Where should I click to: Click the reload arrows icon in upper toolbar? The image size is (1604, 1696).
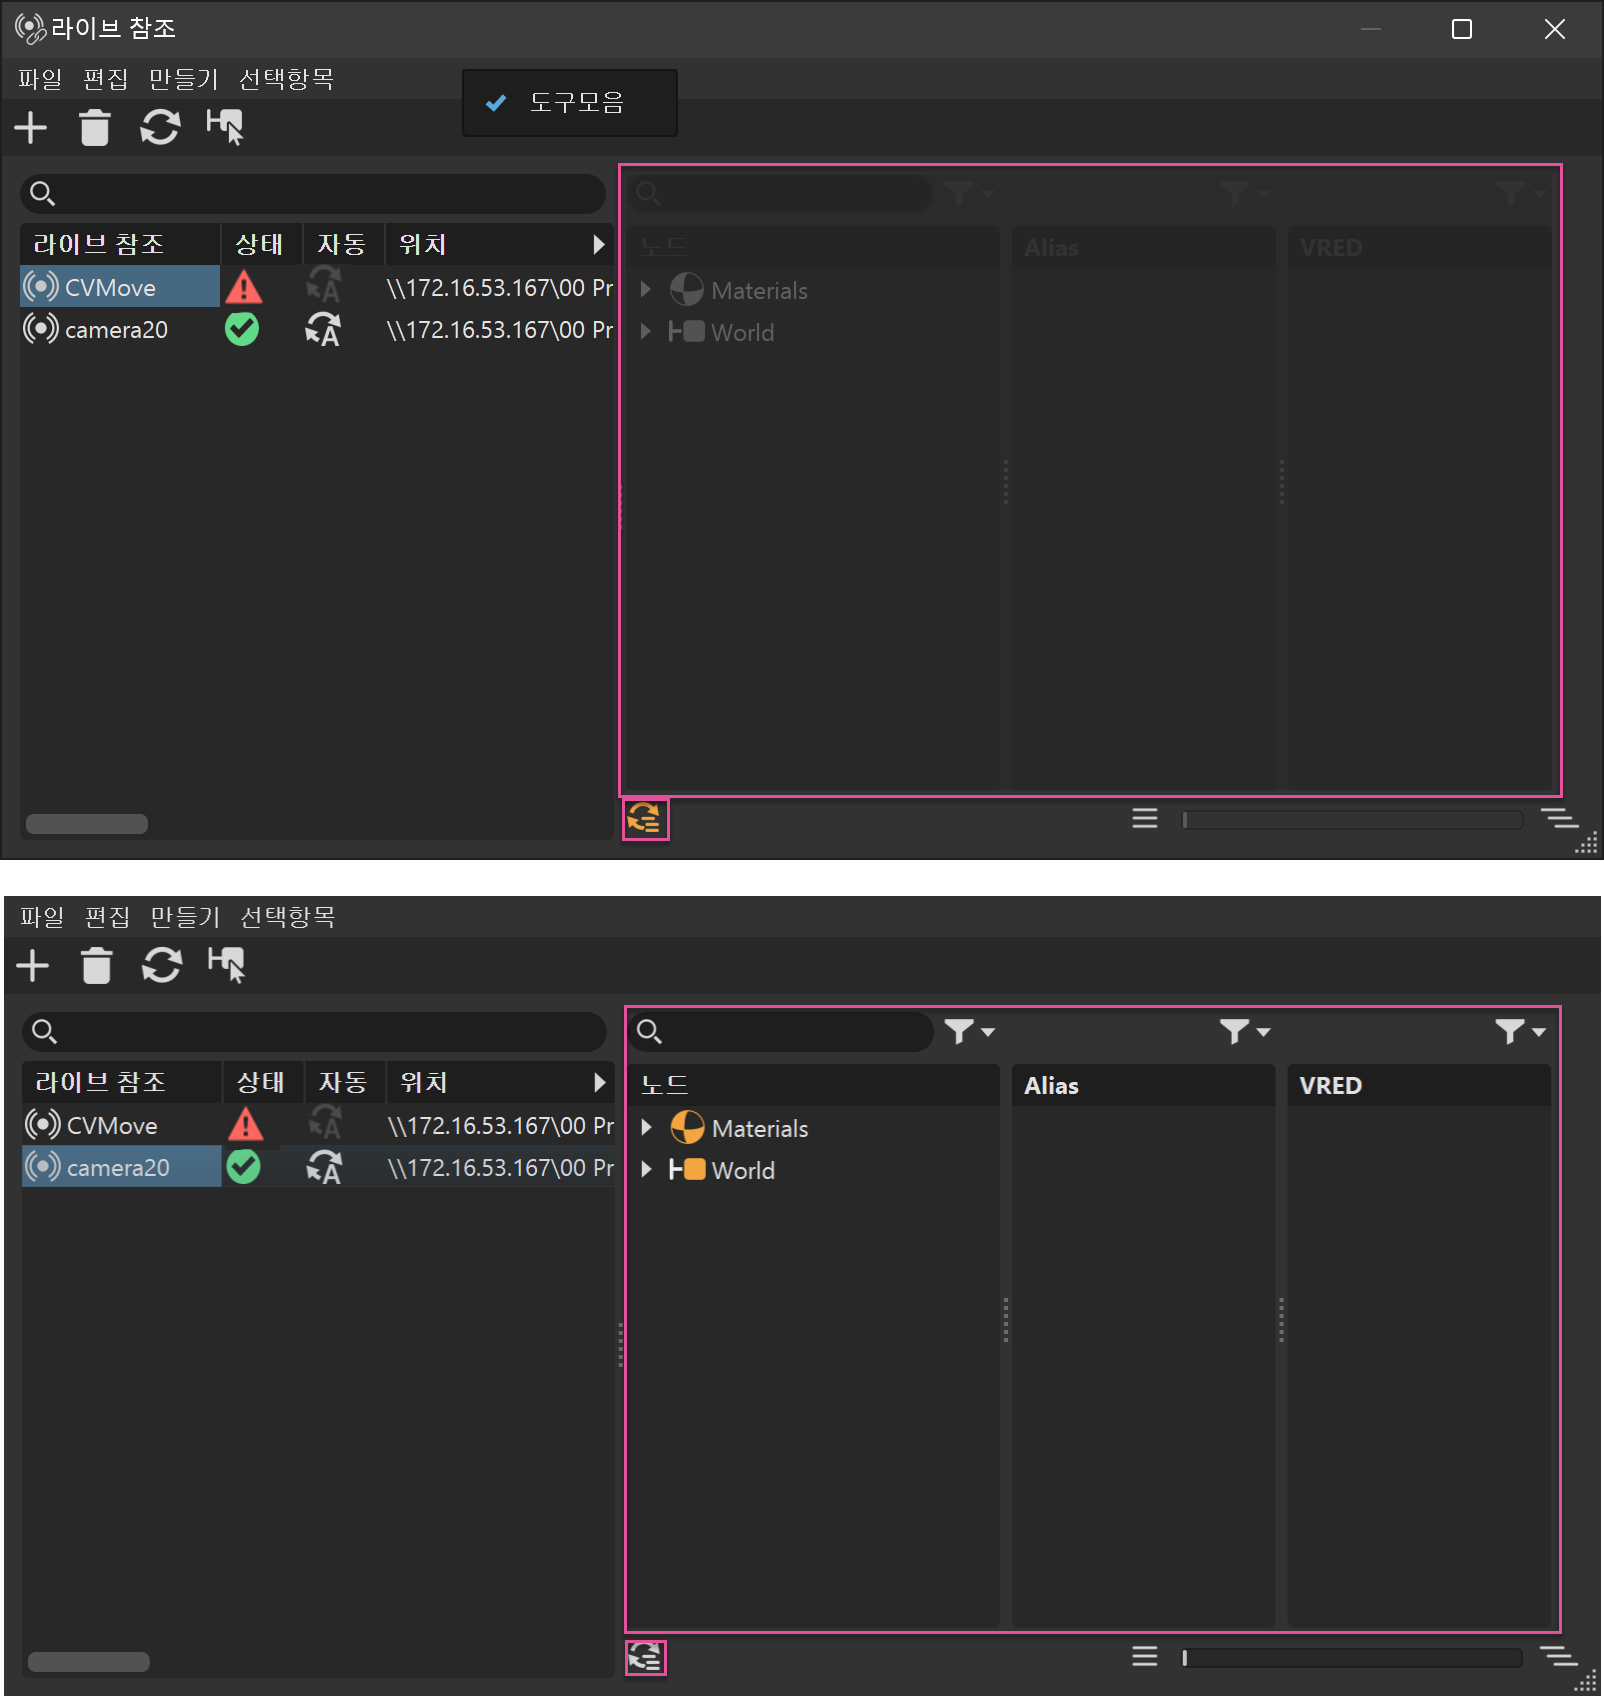point(160,128)
